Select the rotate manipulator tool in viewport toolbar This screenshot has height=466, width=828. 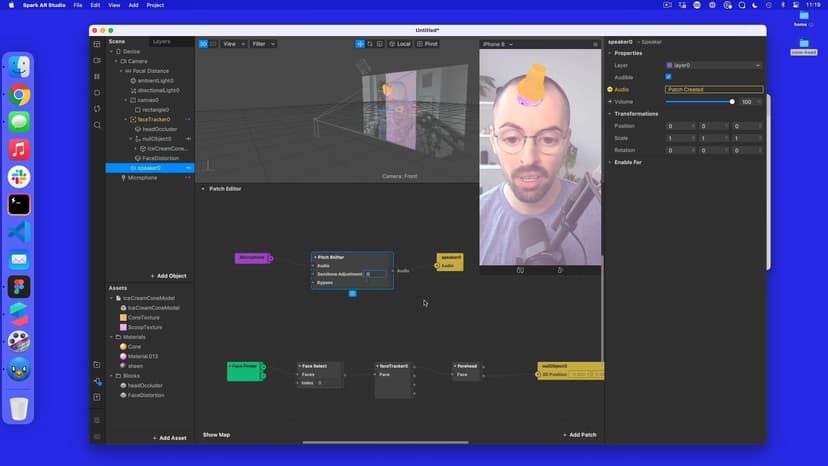tap(370, 44)
